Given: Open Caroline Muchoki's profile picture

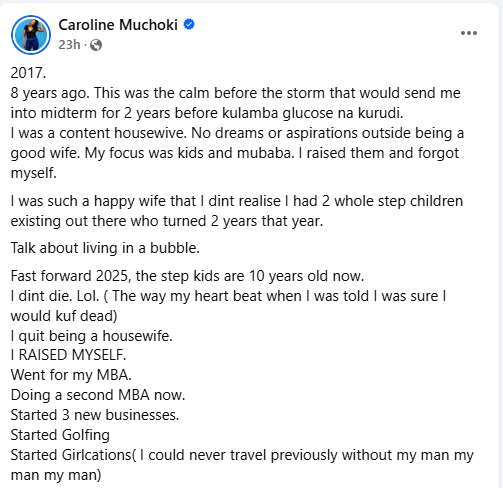Looking at the screenshot, I should [x=31, y=35].
